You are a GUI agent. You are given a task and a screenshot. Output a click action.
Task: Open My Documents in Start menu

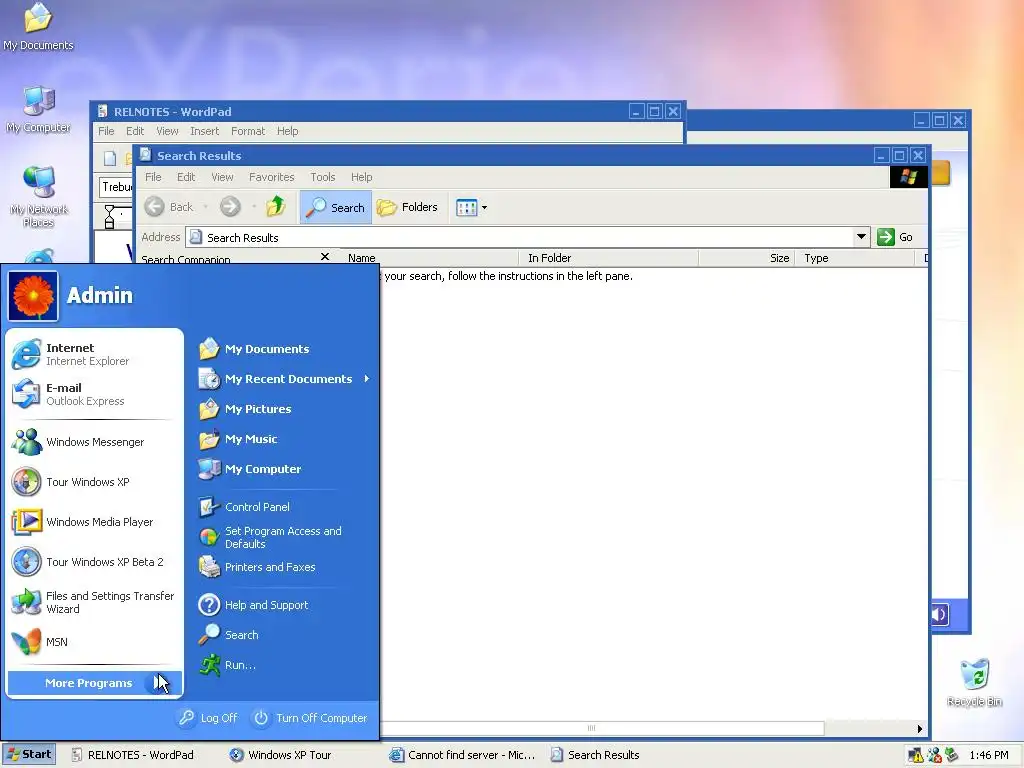(x=285, y=349)
